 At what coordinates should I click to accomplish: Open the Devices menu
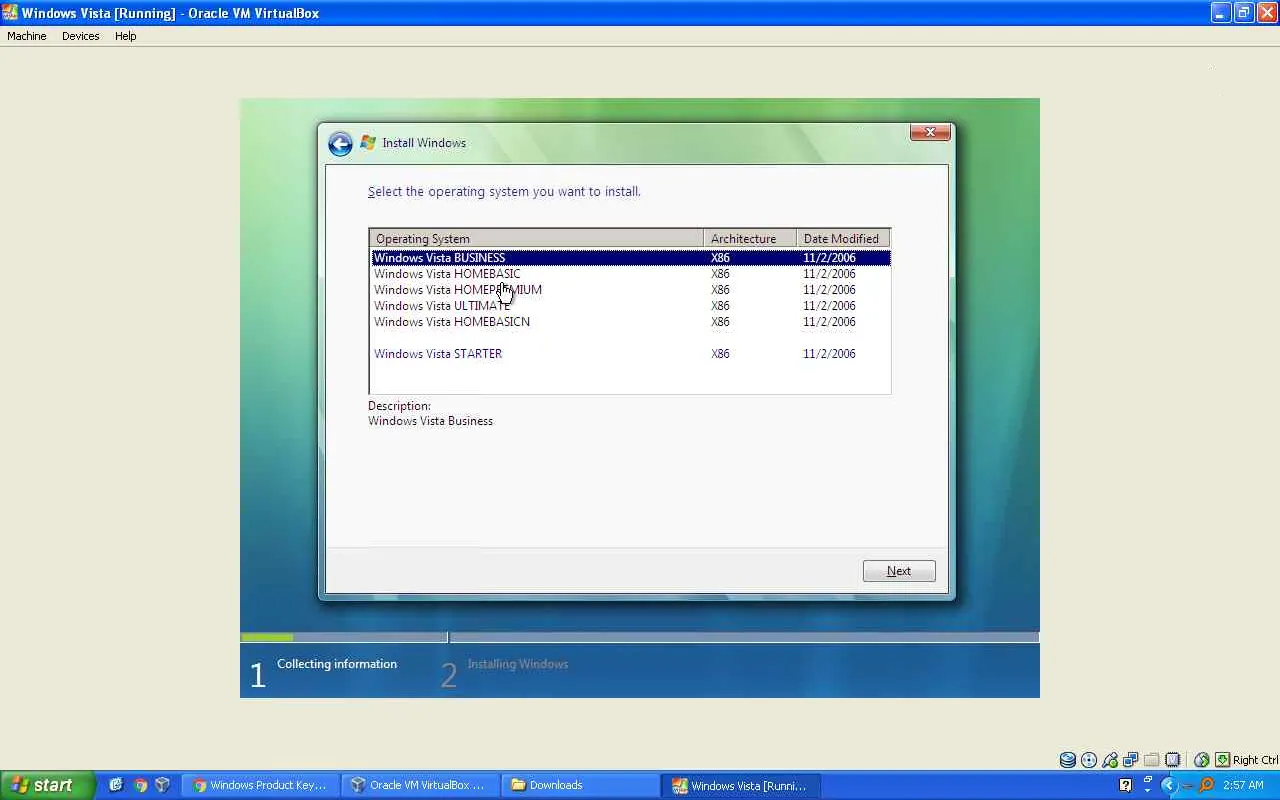pyautogui.click(x=81, y=36)
